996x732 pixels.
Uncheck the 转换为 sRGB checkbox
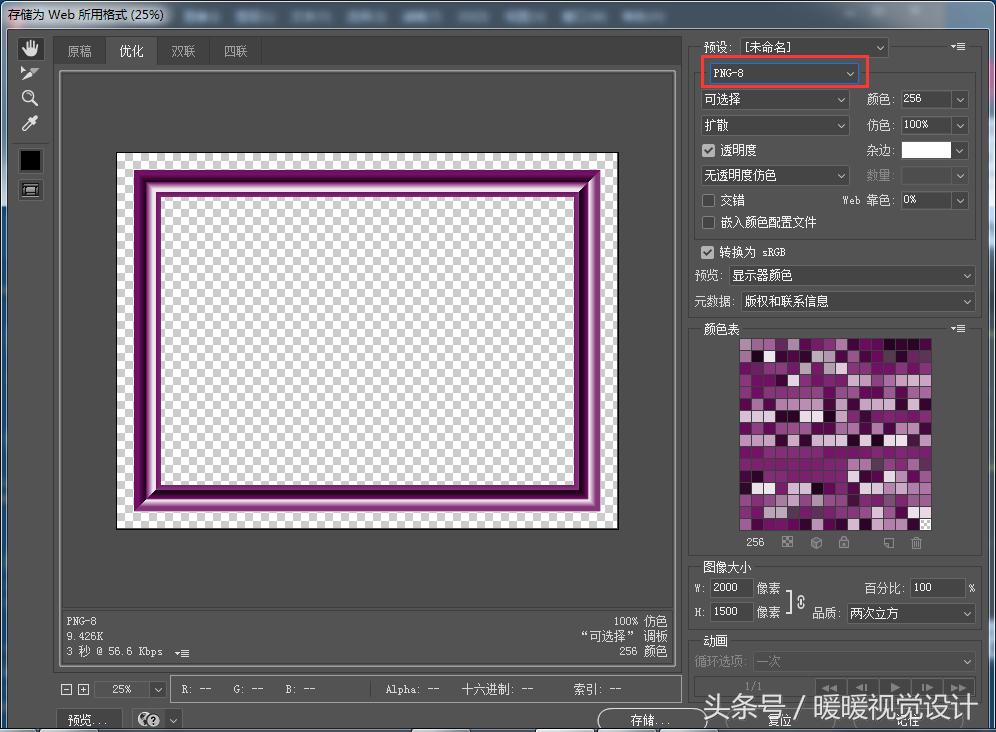point(708,252)
